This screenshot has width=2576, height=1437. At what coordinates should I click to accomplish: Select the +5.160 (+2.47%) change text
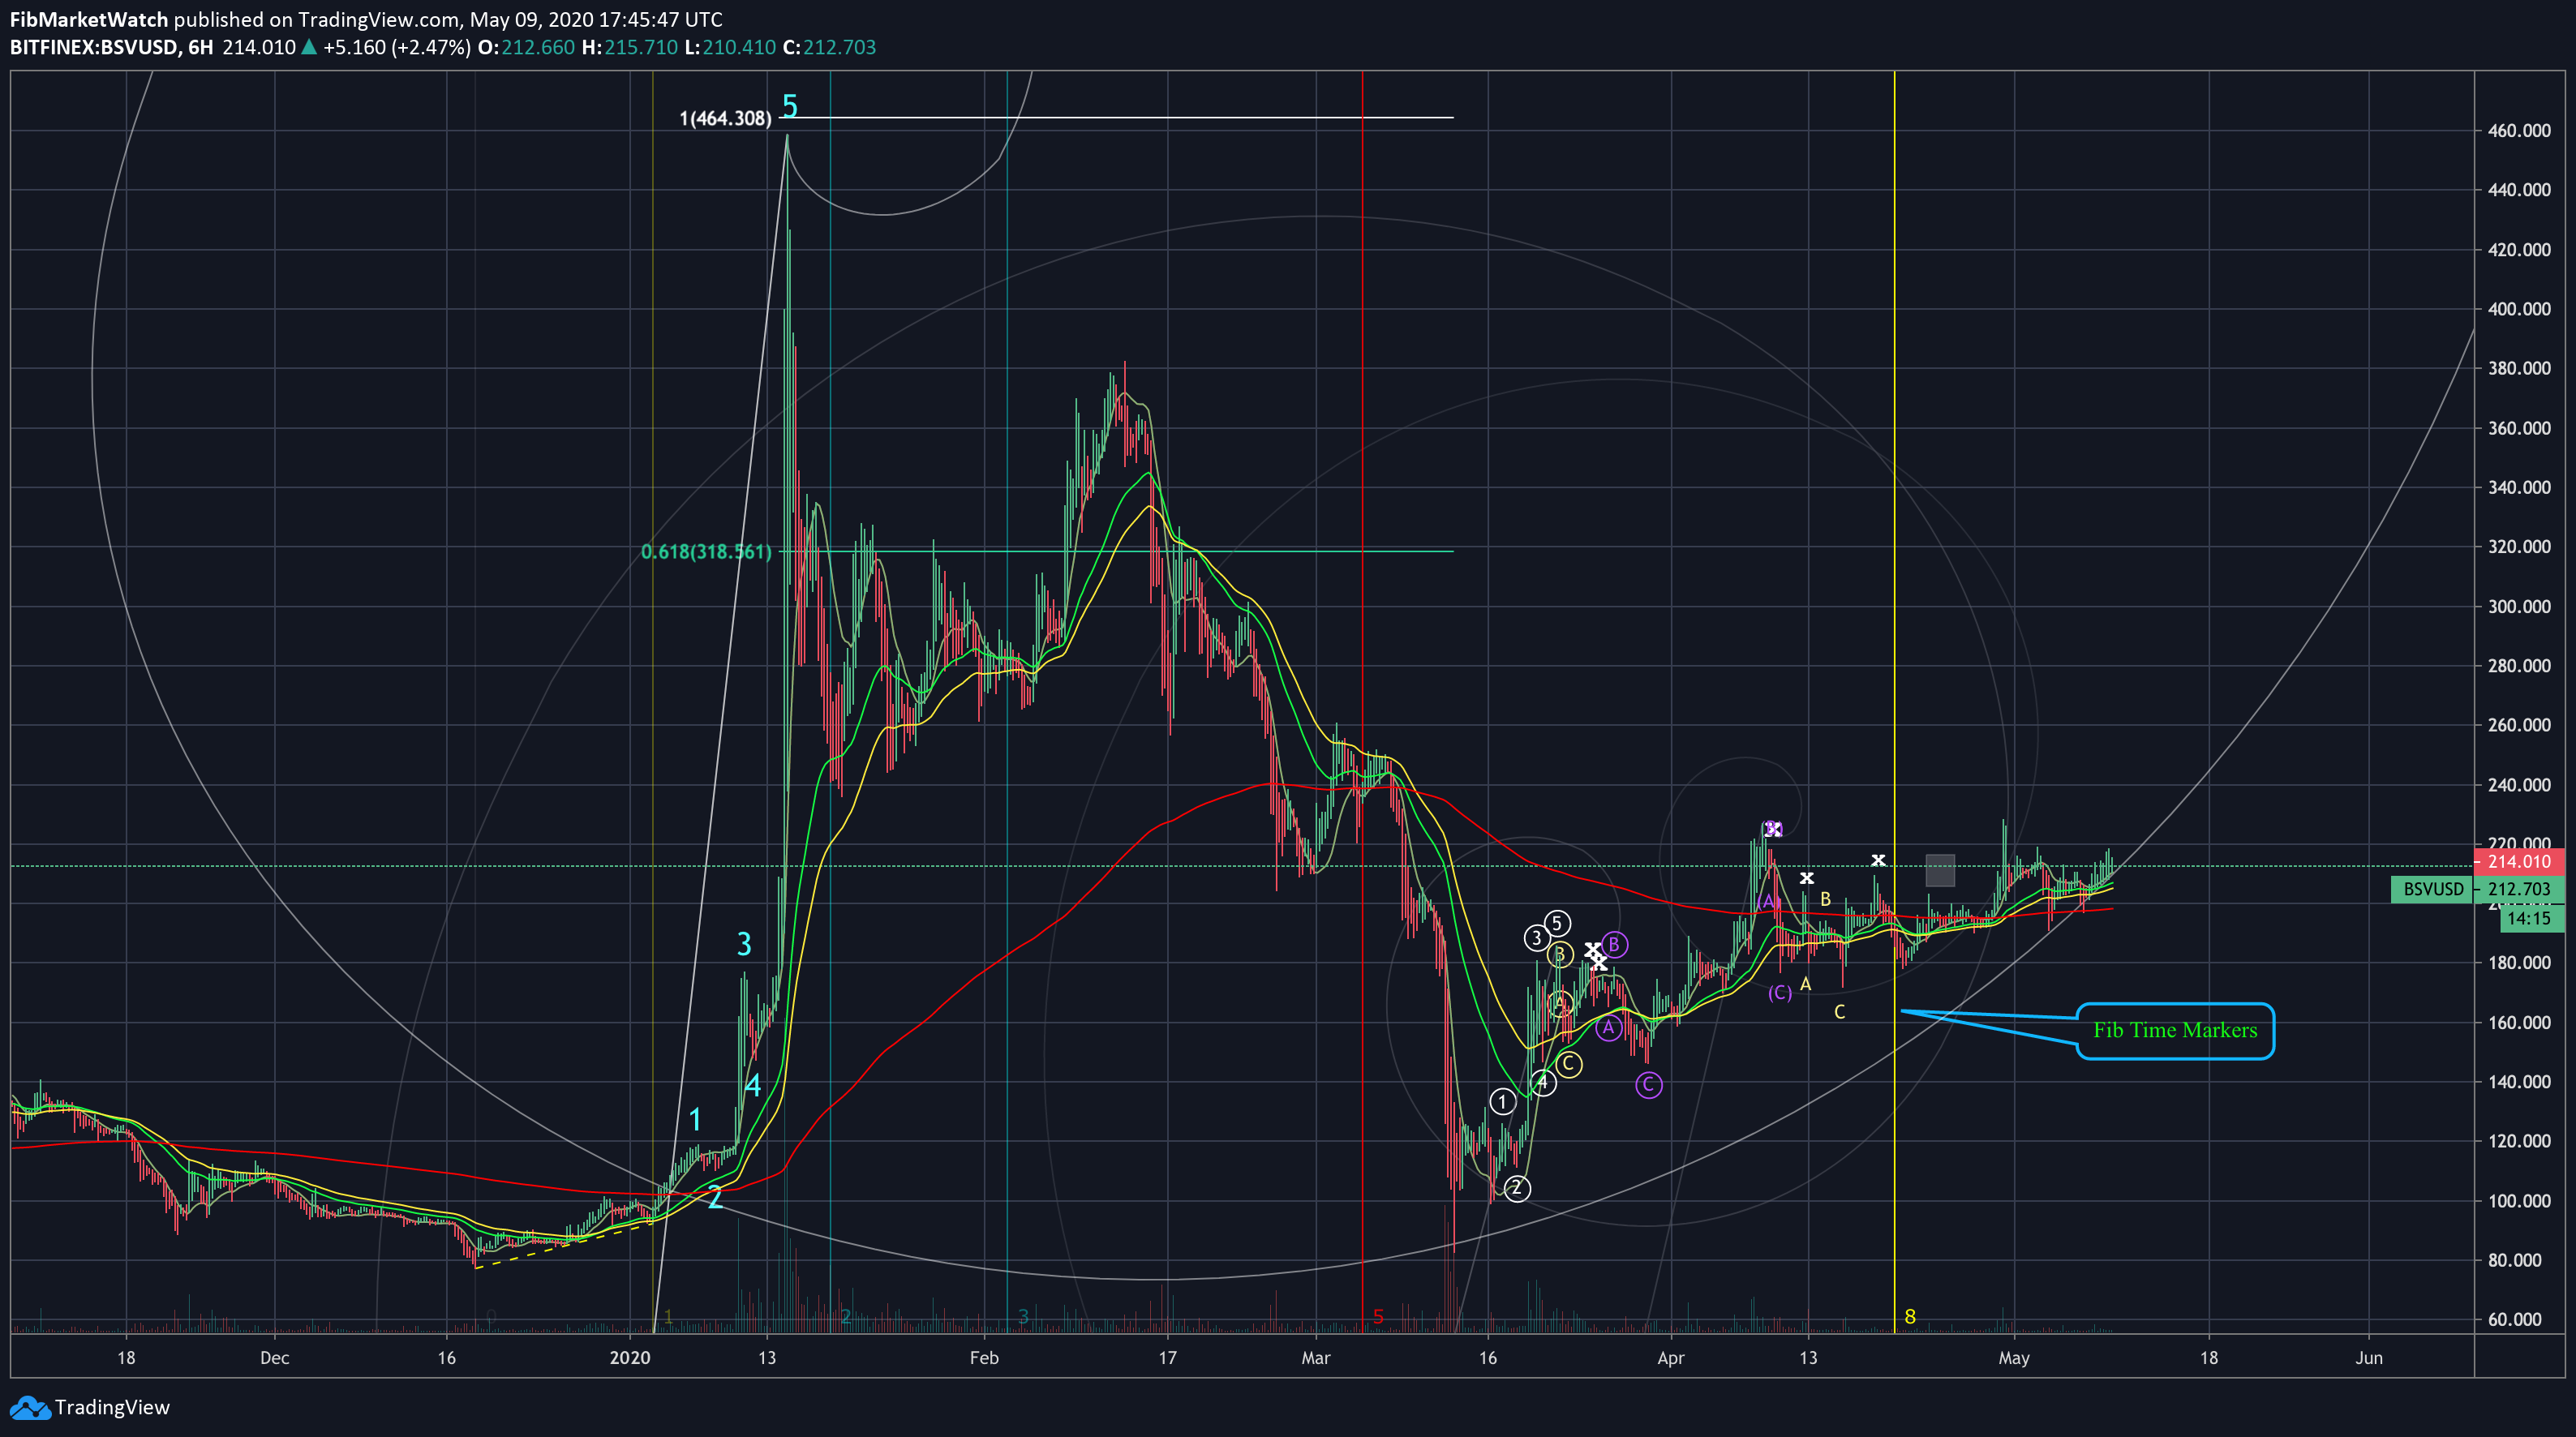point(397,47)
